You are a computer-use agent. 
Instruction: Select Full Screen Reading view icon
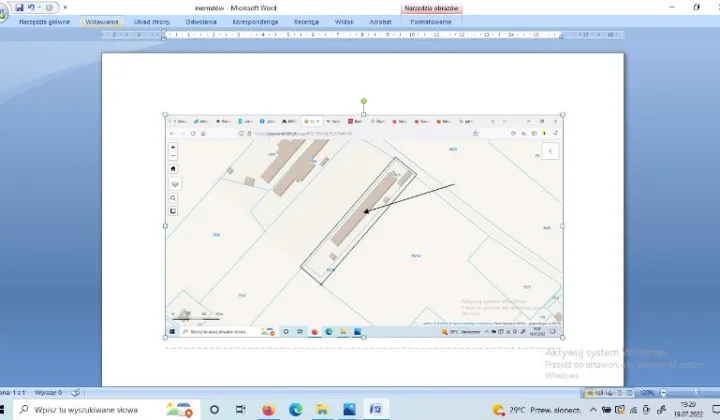click(600, 392)
